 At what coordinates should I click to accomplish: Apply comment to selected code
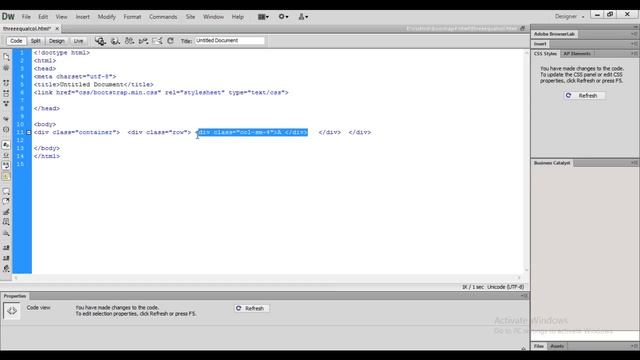(6, 191)
